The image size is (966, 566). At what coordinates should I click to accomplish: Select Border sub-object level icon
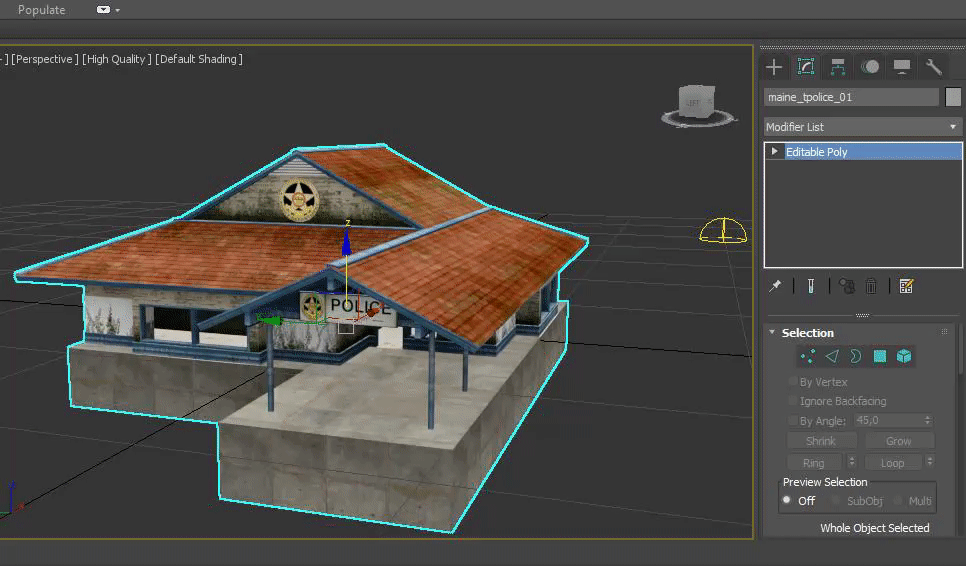856,356
